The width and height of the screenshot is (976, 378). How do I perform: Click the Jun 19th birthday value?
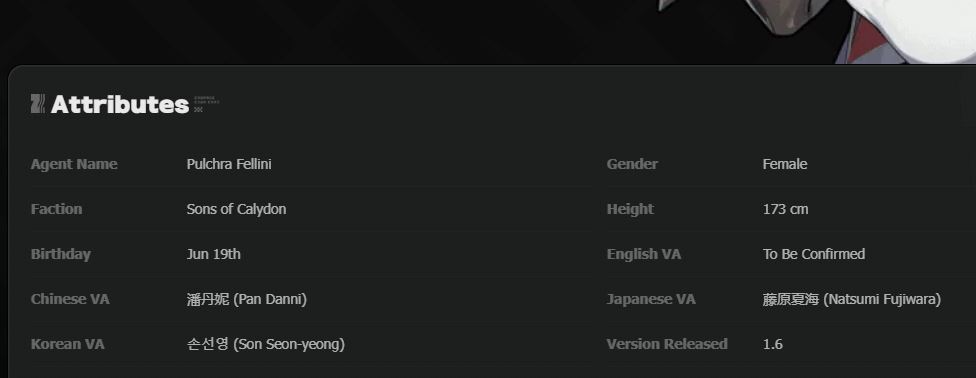[214, 254]
